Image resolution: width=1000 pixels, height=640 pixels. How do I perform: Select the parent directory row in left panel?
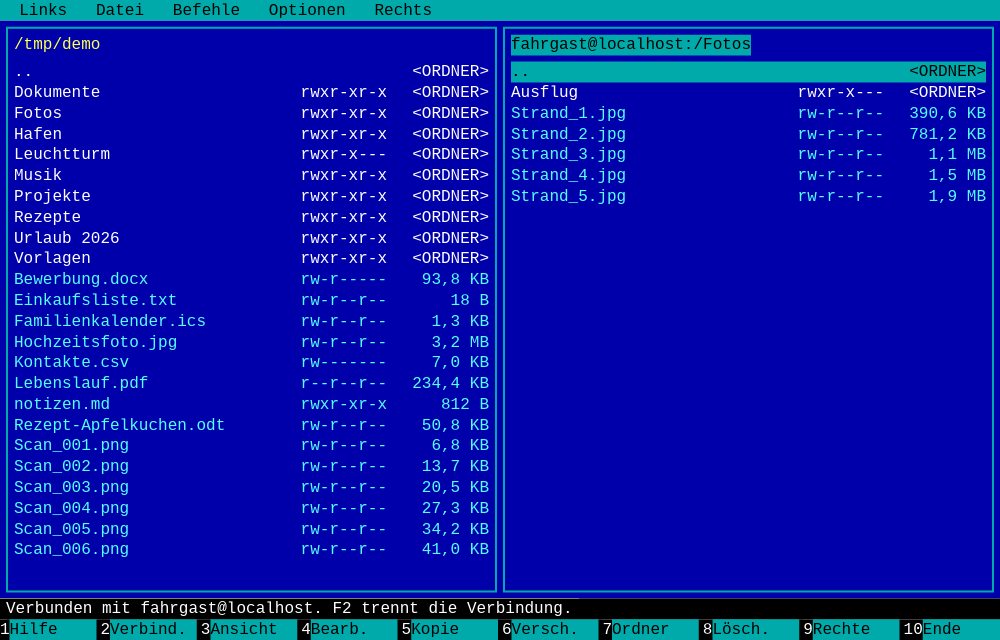coord(251,71)
